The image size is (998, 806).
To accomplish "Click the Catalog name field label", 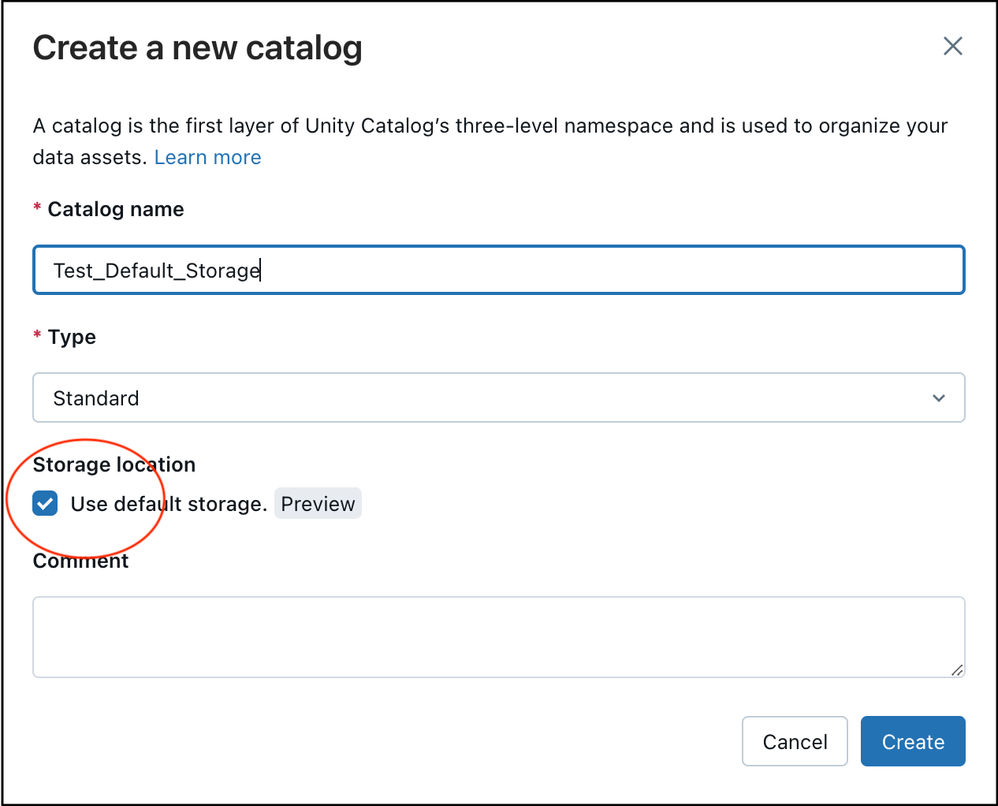I will click(115, 209).
